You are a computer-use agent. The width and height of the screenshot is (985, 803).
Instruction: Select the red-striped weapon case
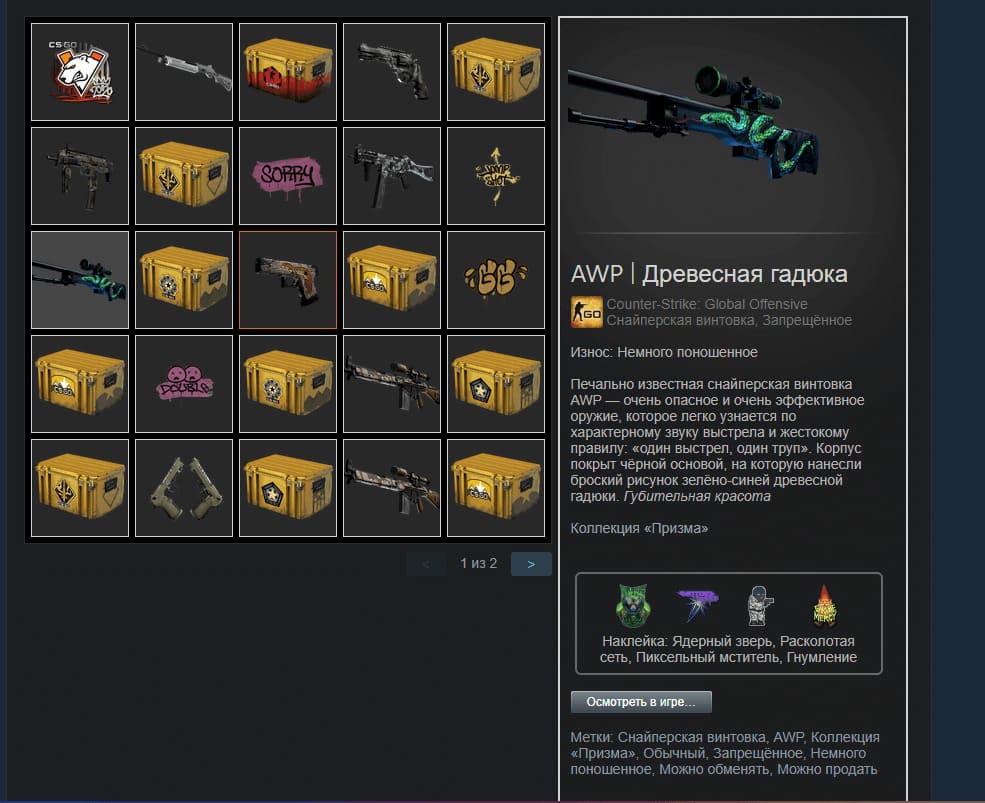click(x=288, y=72)
